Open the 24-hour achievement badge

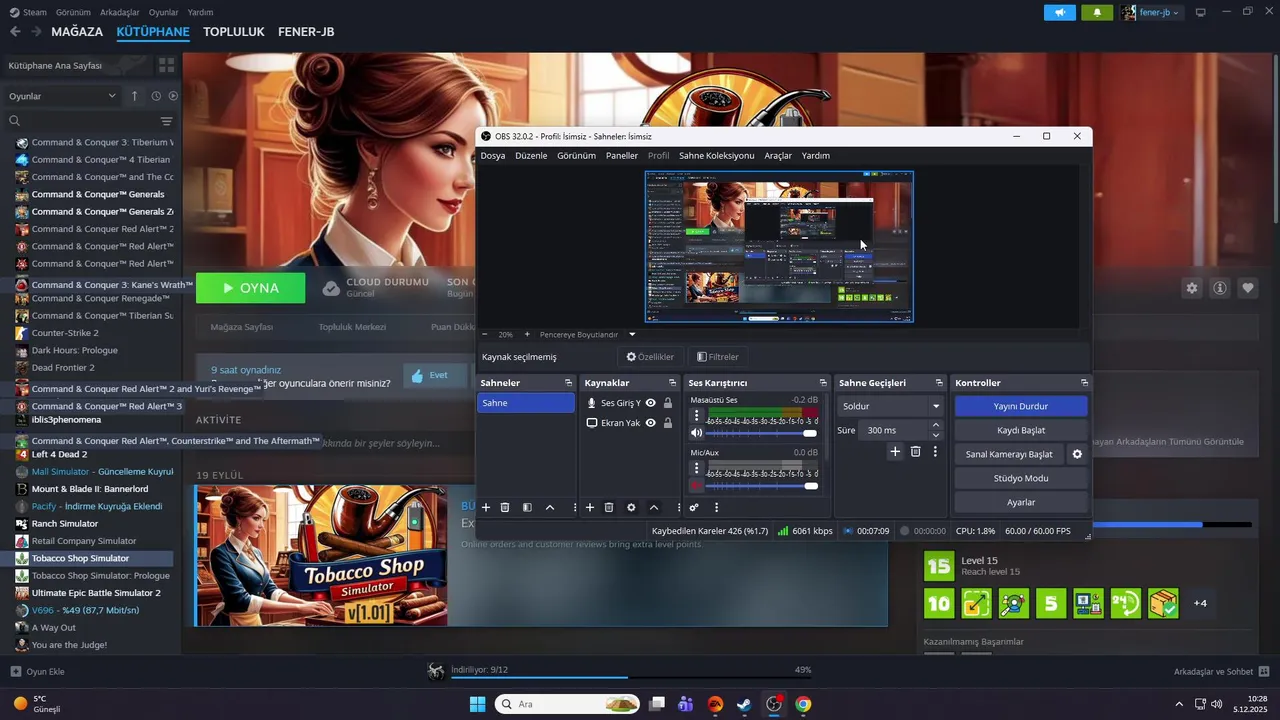[x=1126, y=603]
